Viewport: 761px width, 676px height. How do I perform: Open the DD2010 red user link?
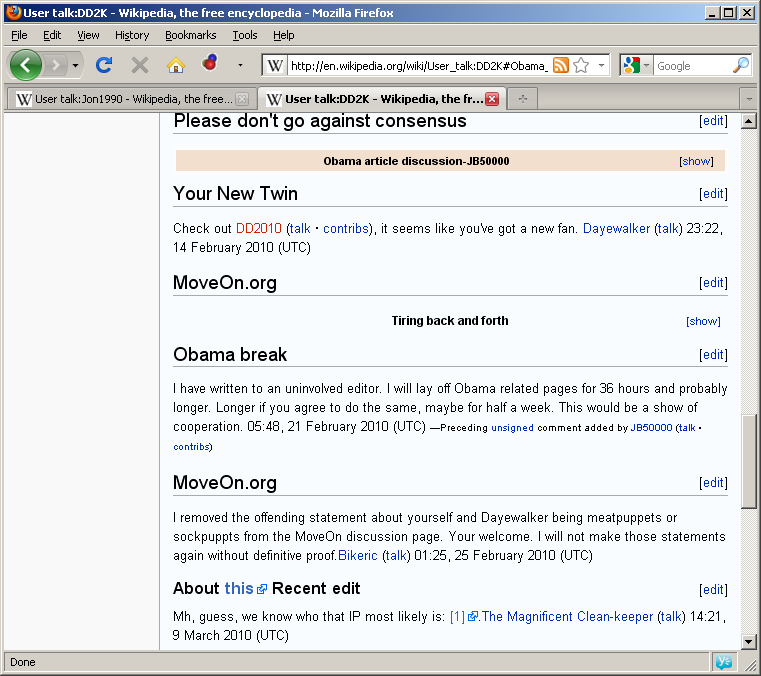tap(259, 229)
